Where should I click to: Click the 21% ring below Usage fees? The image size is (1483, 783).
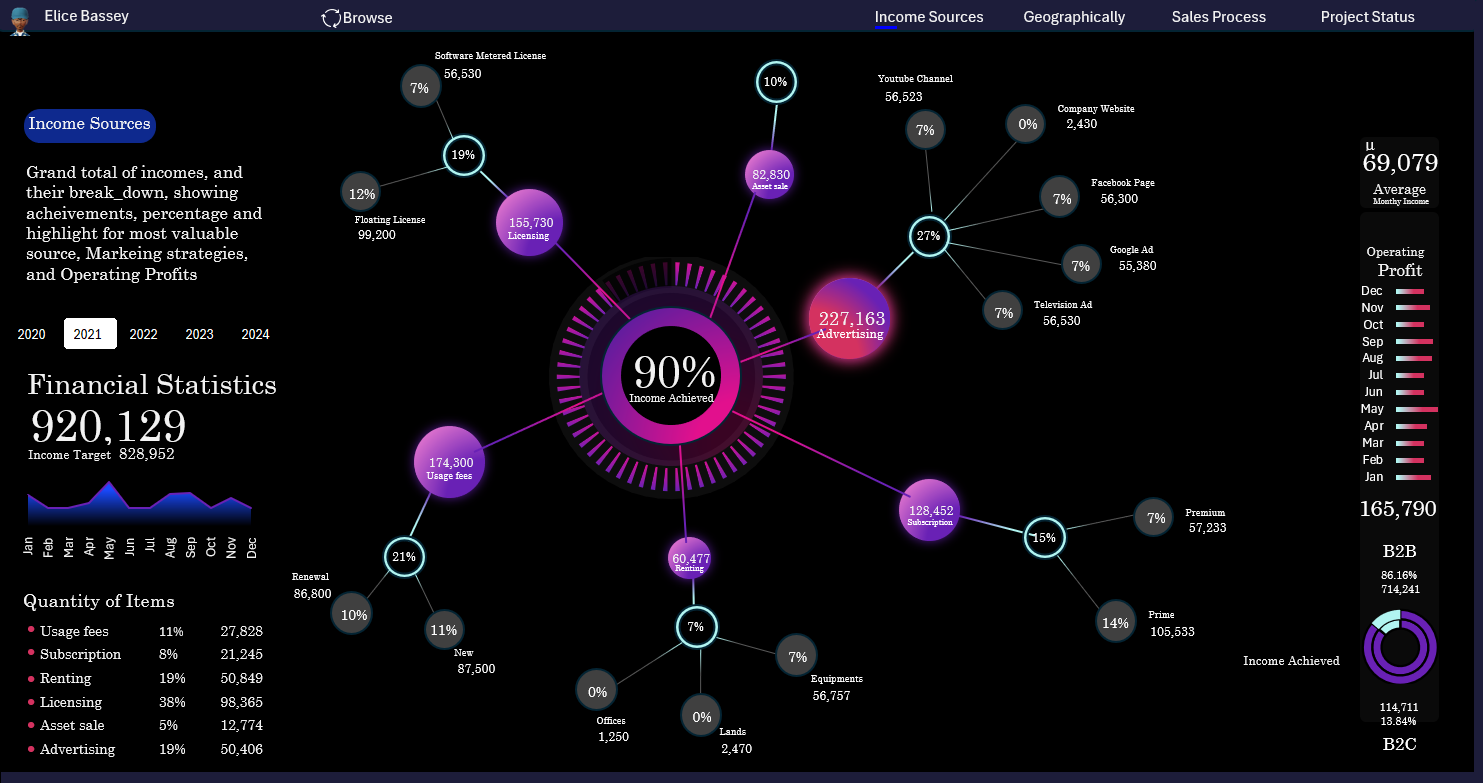405,557
